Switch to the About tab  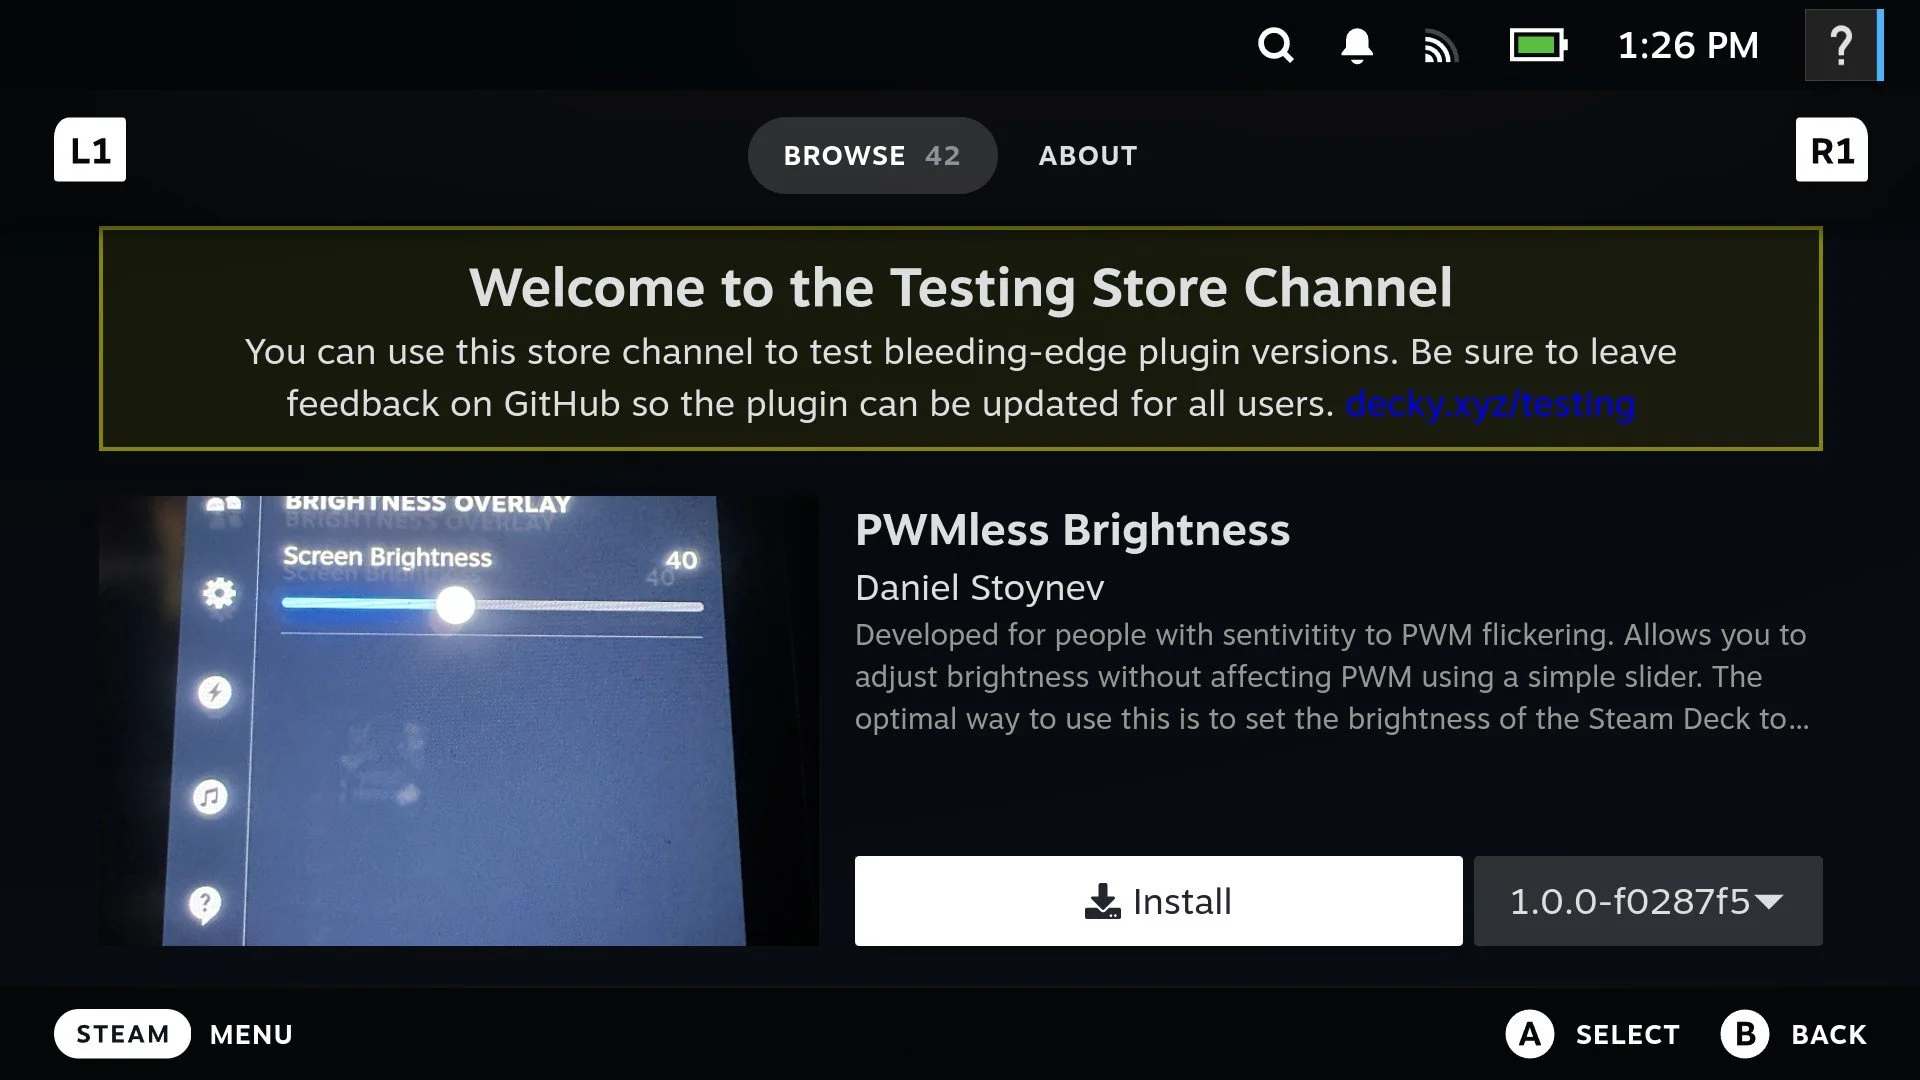coord(1087,155)
